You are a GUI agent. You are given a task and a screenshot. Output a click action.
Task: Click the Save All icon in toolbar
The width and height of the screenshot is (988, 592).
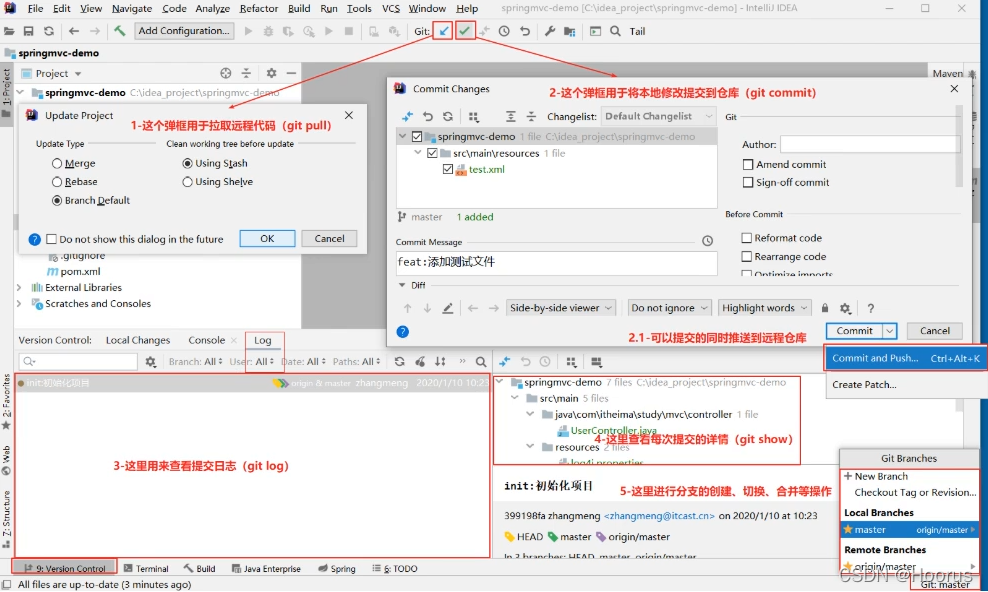[28, 31]
